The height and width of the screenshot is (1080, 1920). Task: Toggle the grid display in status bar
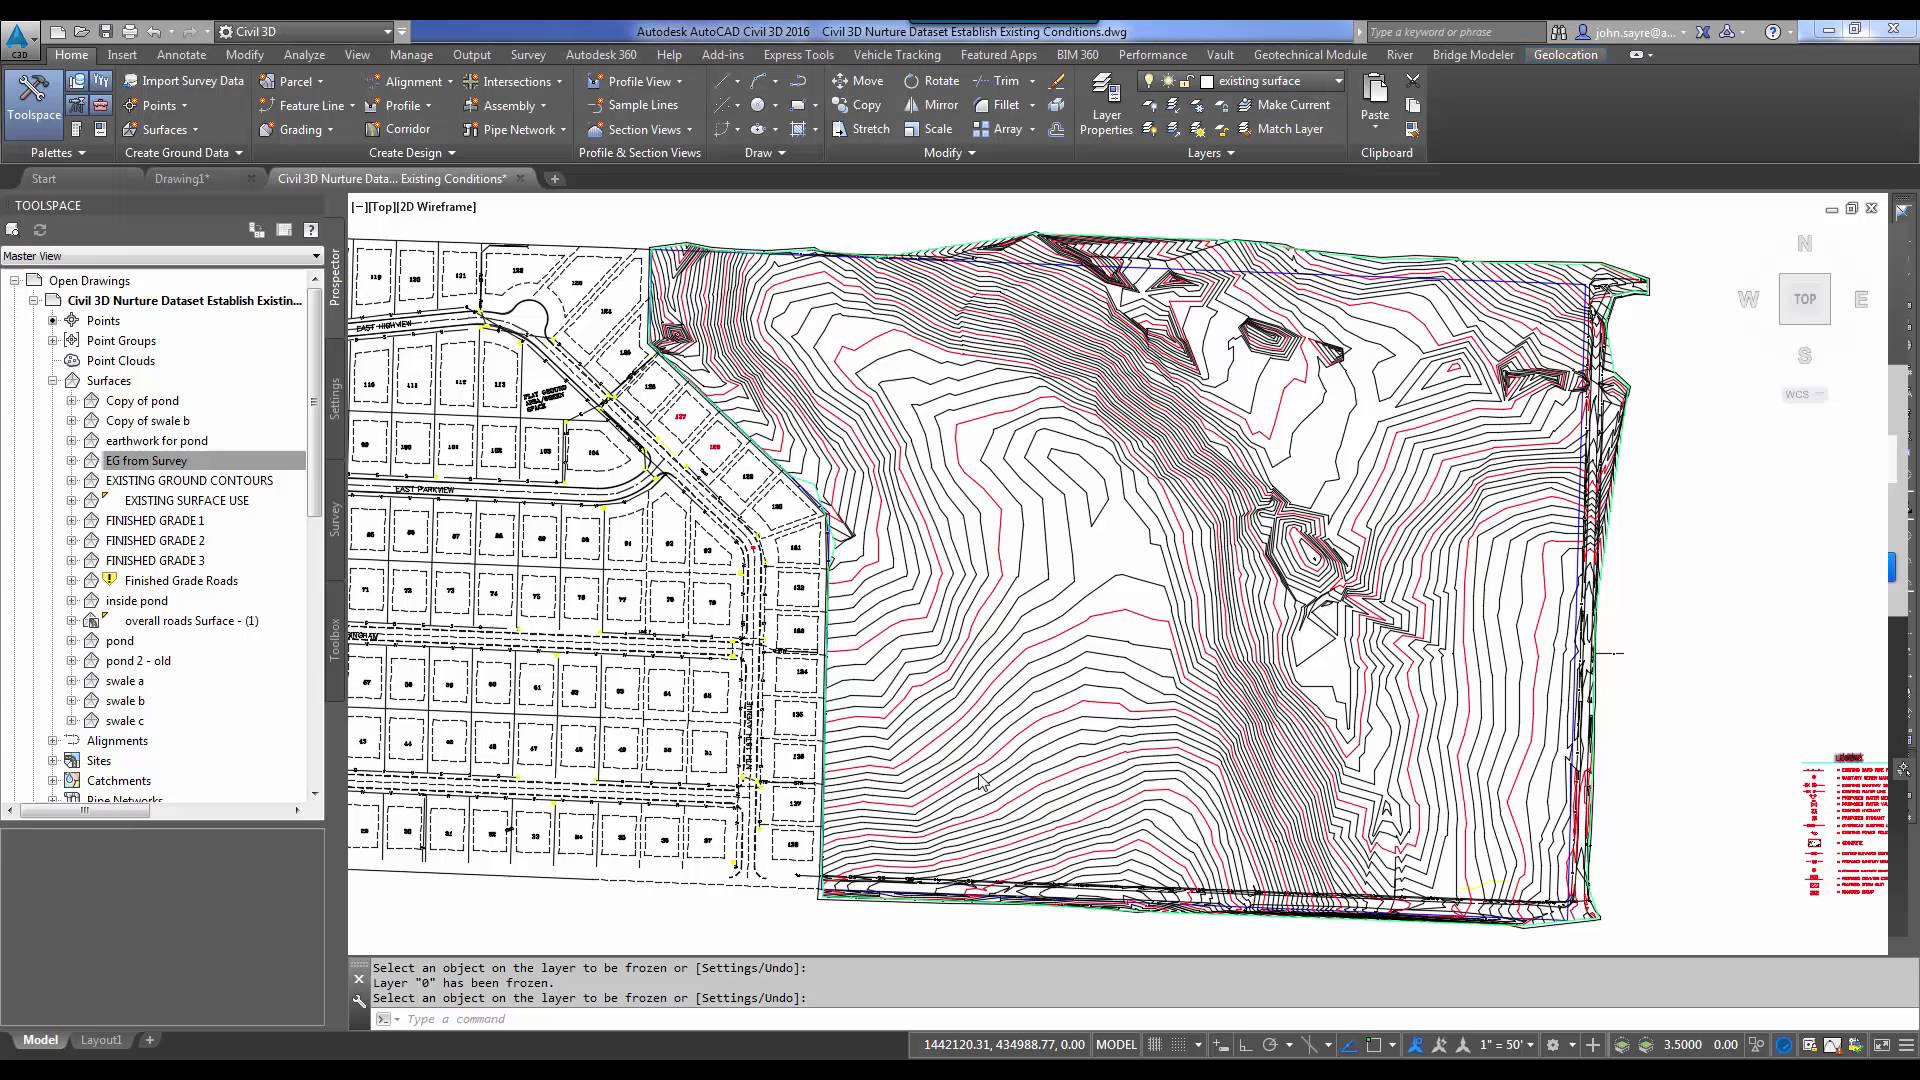(1155, 1044)
